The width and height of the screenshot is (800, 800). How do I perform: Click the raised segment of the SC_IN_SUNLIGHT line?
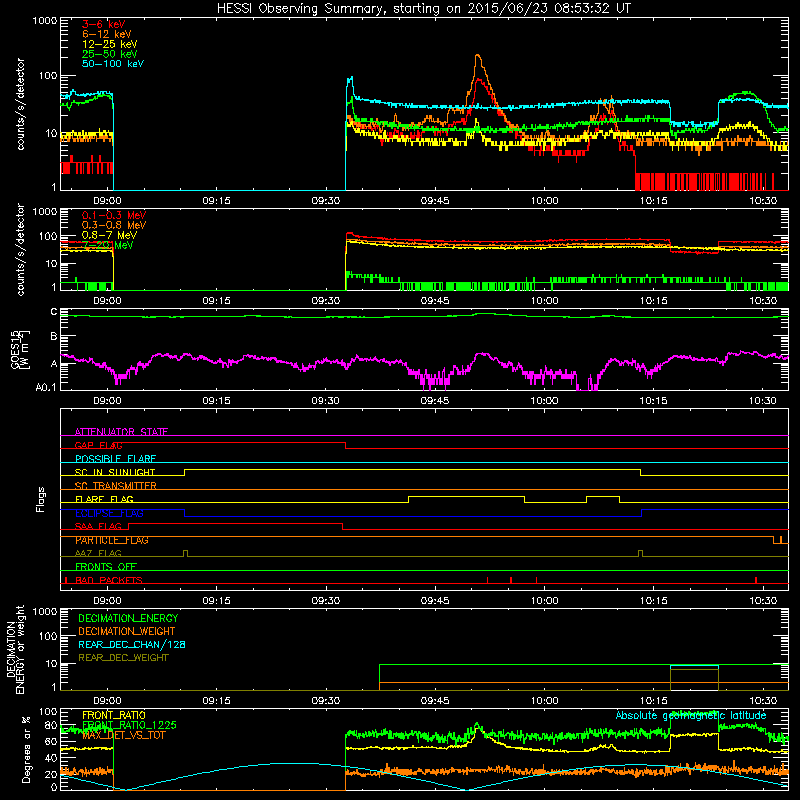(412, 469)
